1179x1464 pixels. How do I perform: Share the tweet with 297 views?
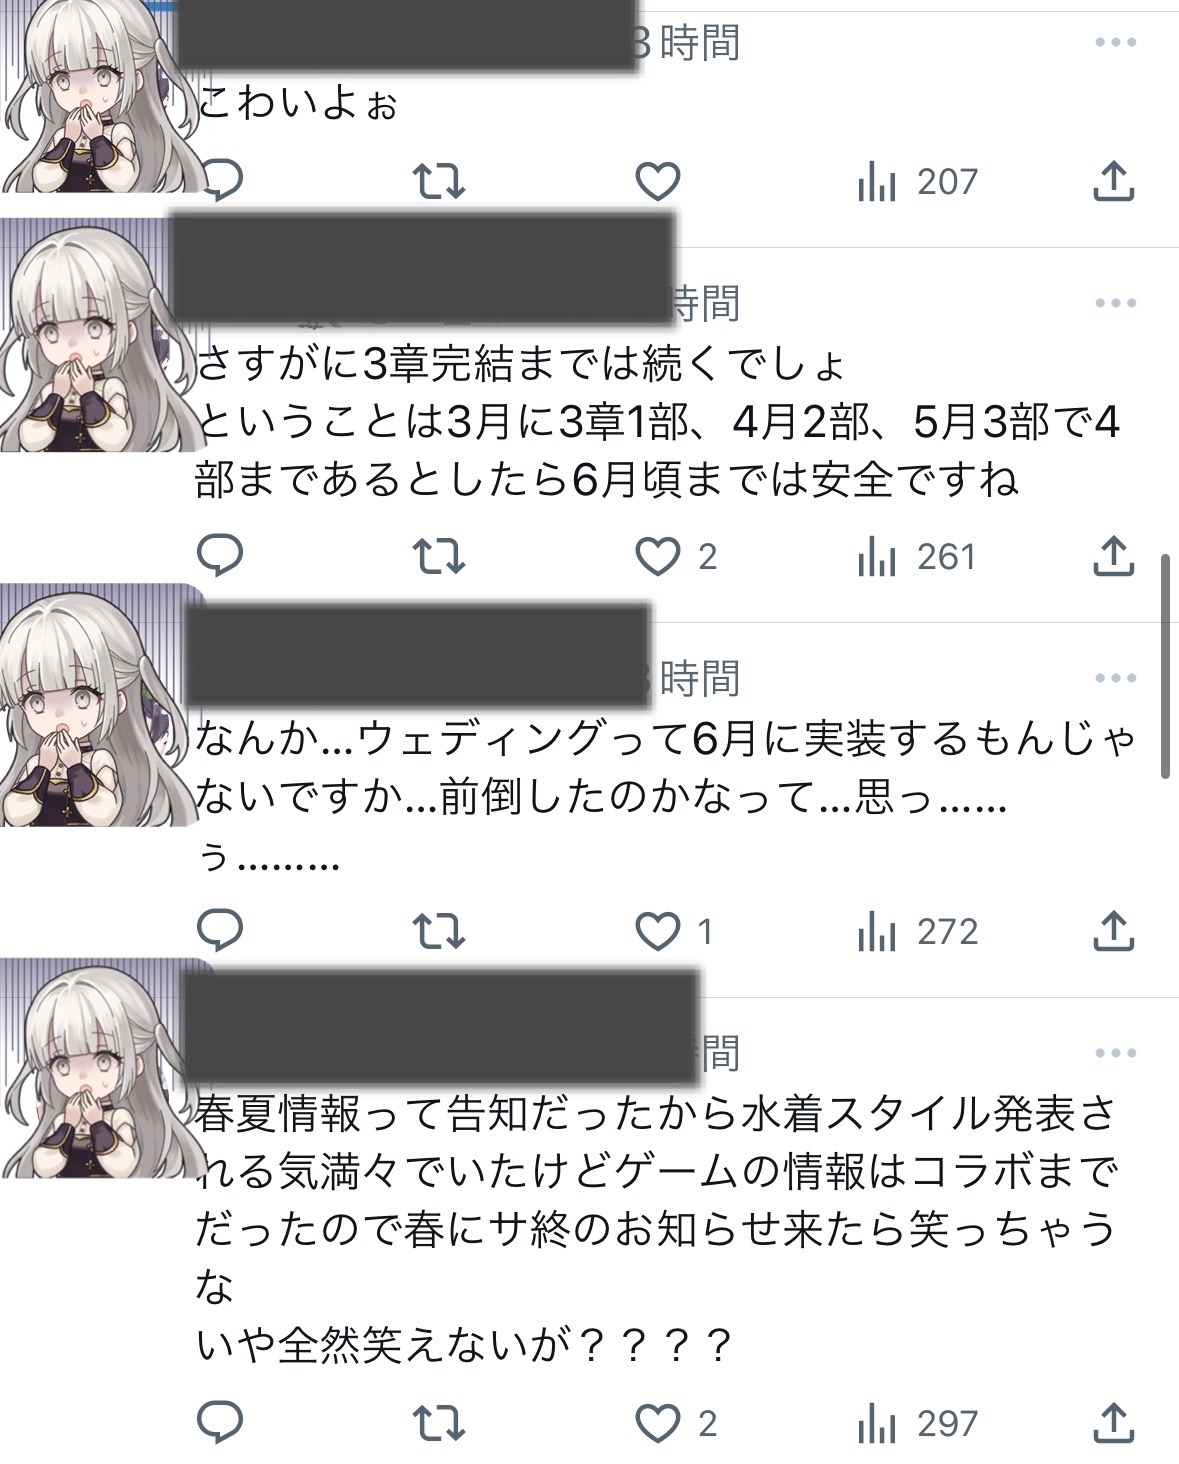click(x=1112, y=1422)
